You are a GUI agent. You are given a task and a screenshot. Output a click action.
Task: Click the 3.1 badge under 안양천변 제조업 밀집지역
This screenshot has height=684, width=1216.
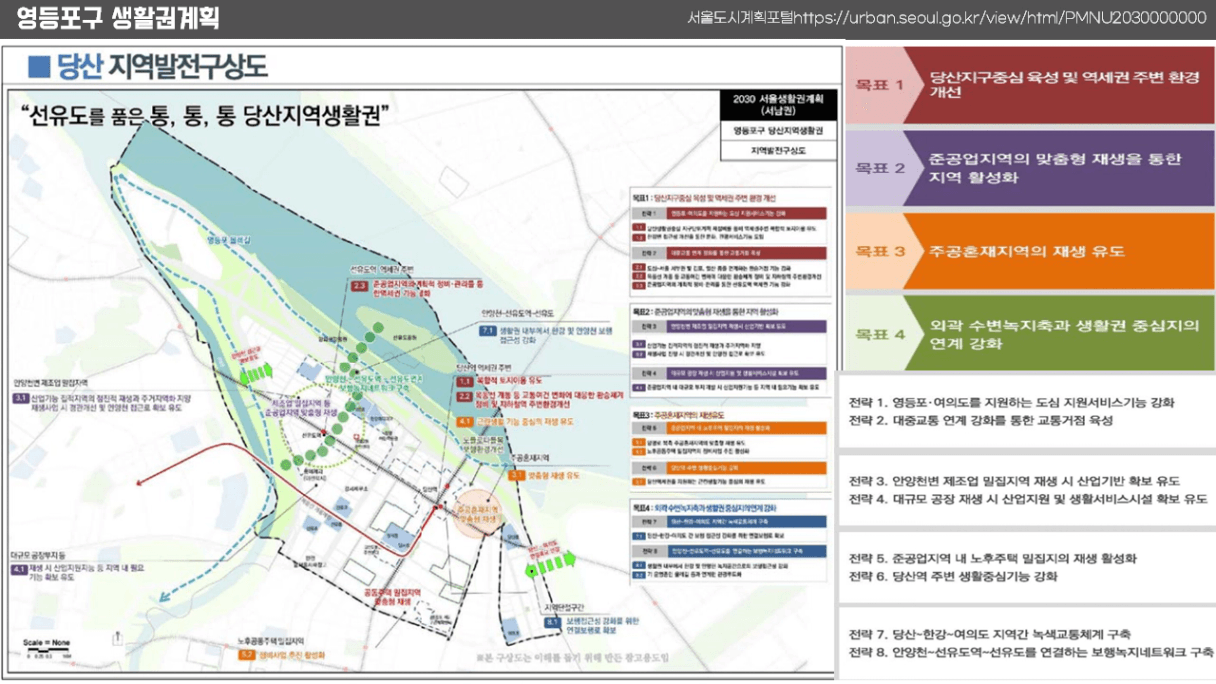[x=21, y=398]
